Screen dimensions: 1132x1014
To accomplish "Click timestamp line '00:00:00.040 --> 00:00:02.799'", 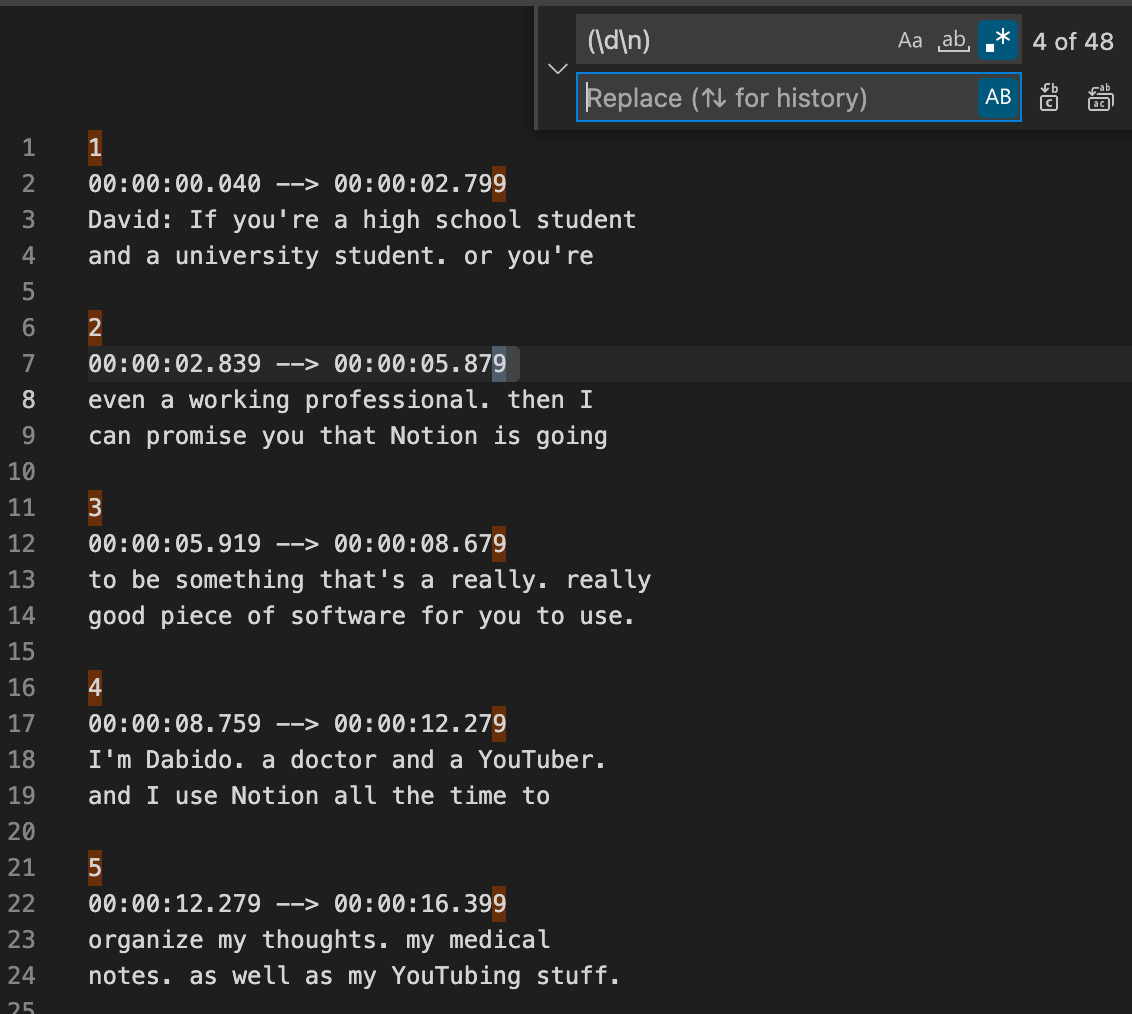I will pyautogui.click(x=297, y=184).
